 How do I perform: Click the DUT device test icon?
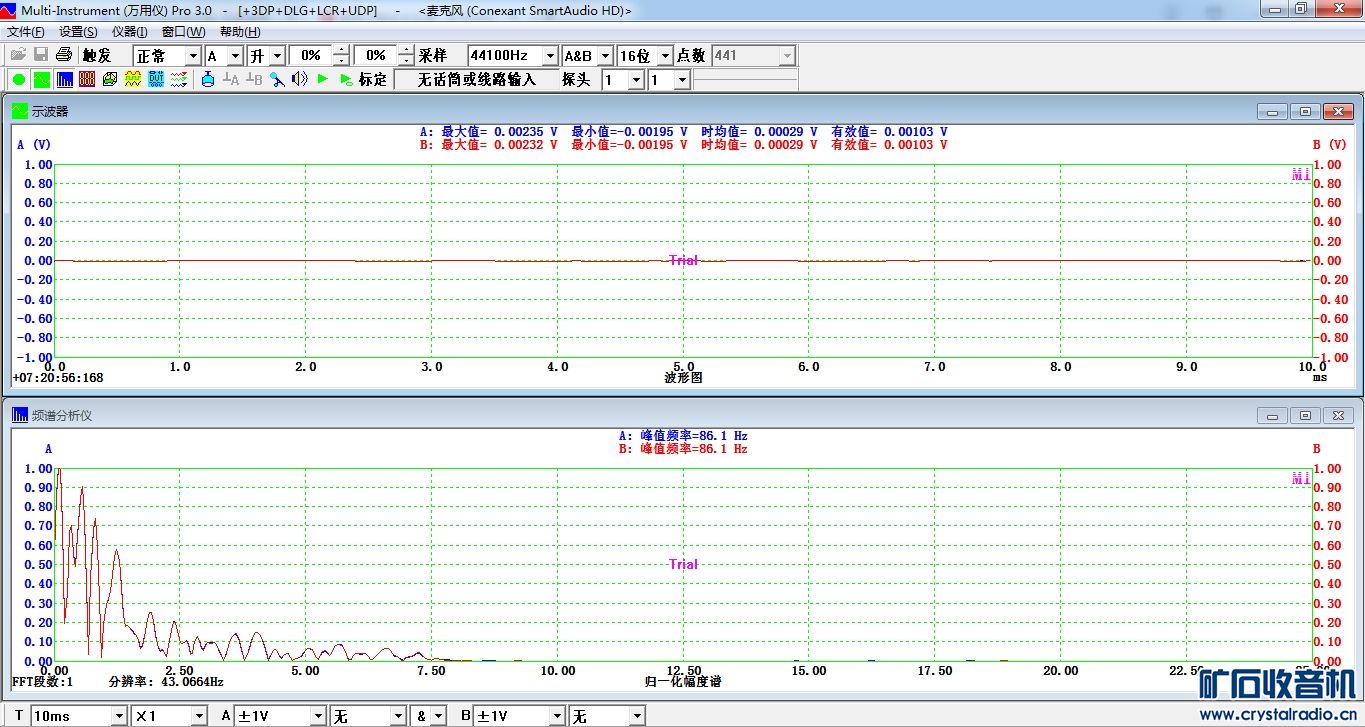tap(156, 79)
